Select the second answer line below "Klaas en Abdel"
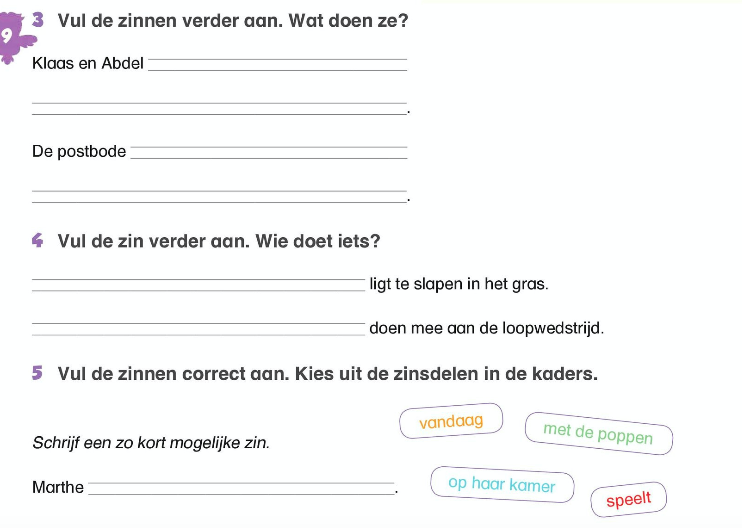This screenshot has width=742, height=528. tap(220, 108)
